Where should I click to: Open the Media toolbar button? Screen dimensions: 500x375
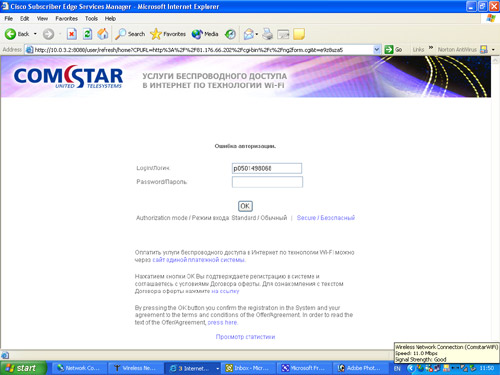coord(205,34)
